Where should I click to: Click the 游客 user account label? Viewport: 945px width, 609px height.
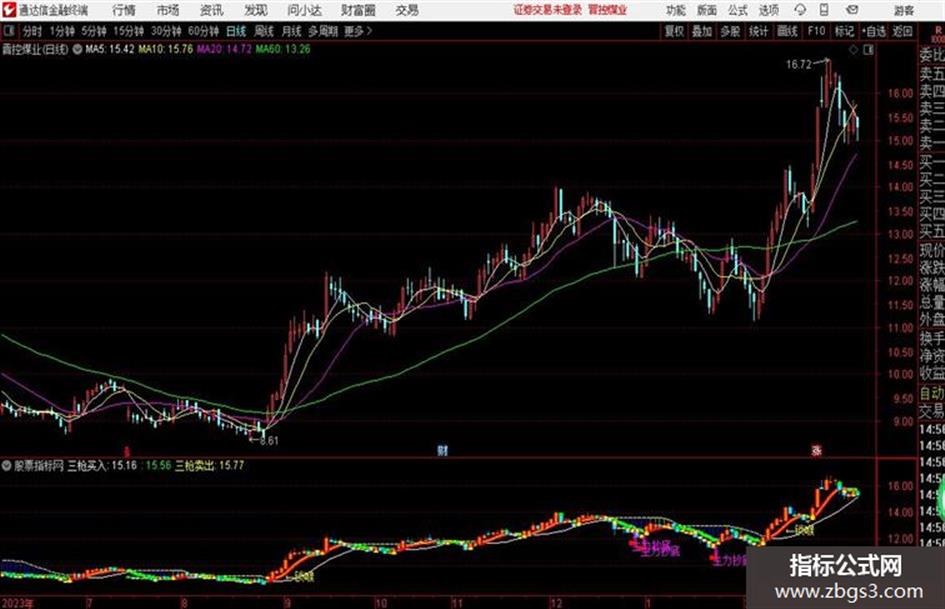pyautogui.click(x=903, y=10)
